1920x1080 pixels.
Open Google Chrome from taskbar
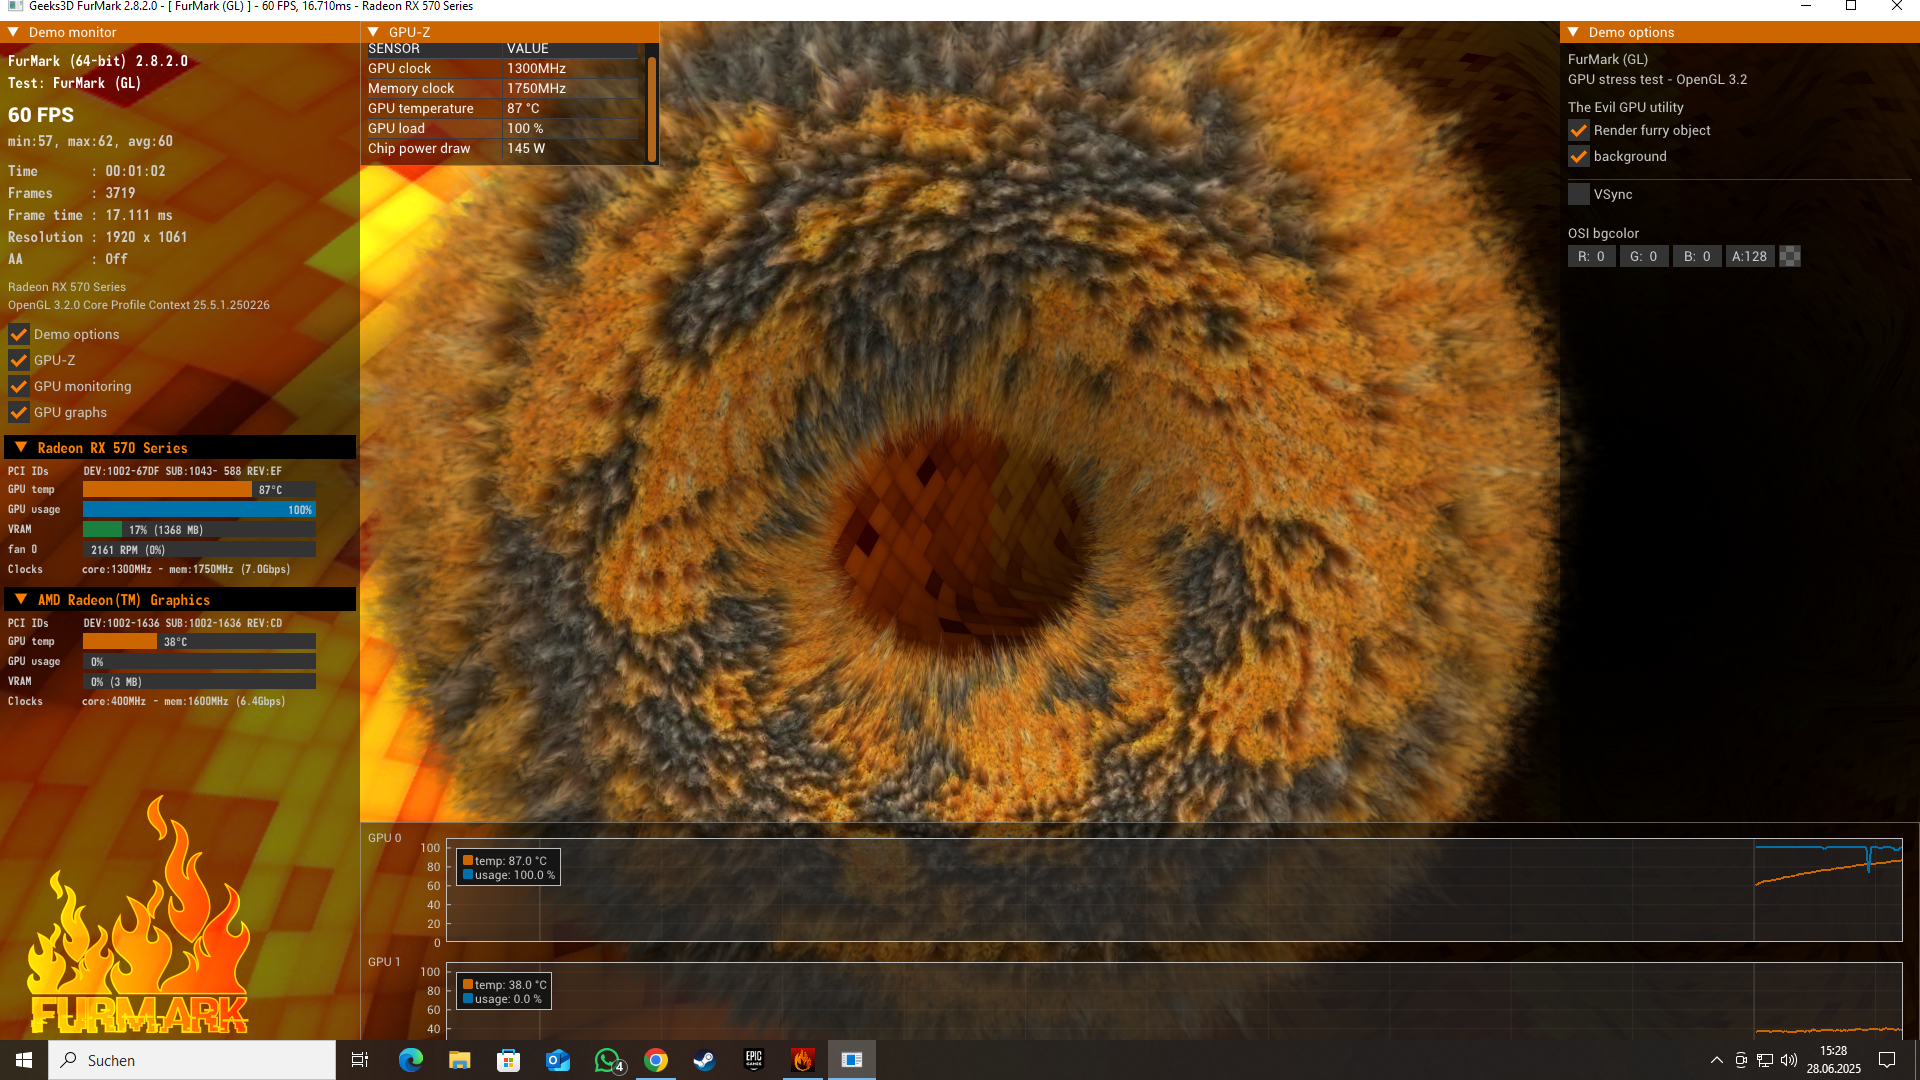pyautogui.click(x=656, y=1060)
